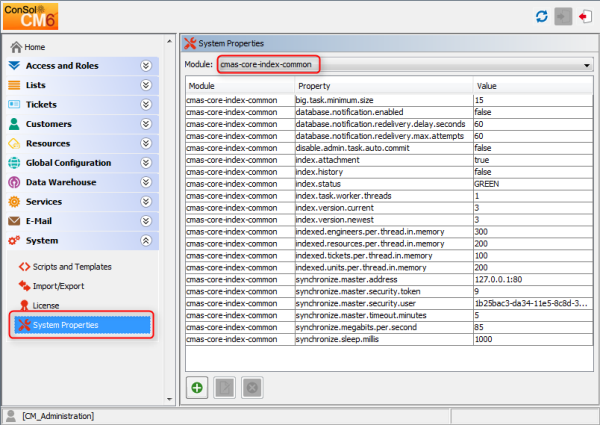Screen dimensions: 600x425
Task: Click the Access and Roles funnel icon
Action: point(14,66)
